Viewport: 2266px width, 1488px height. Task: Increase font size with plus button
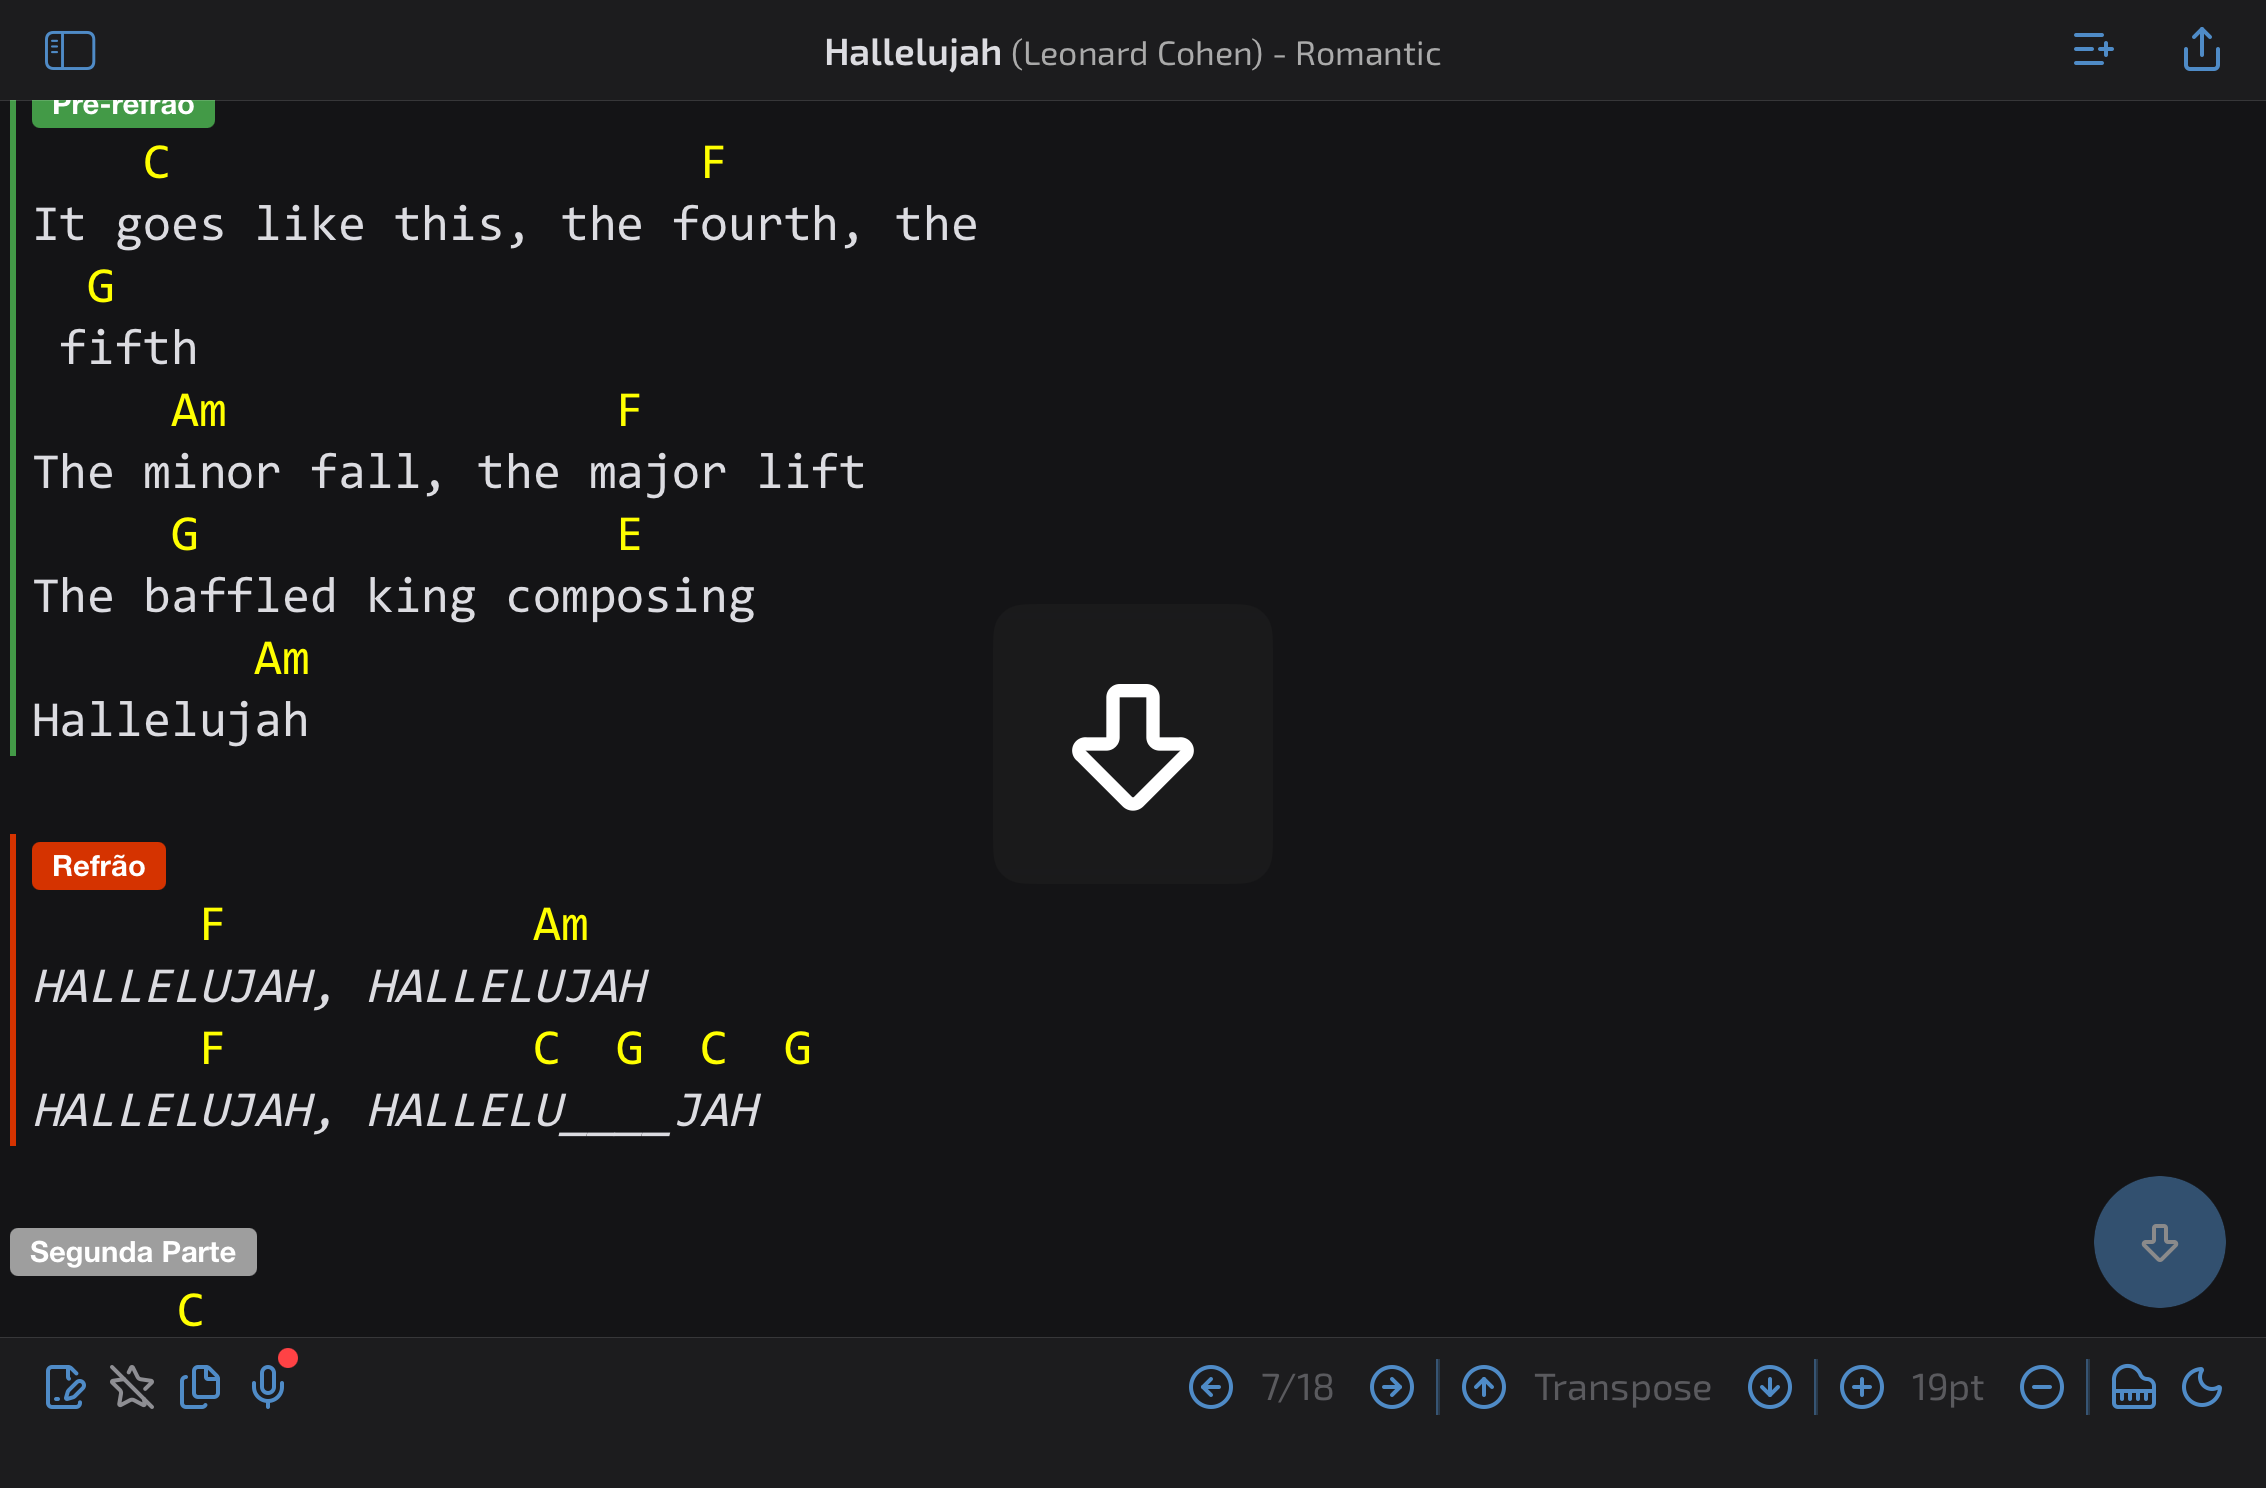click(1861, 1387)
